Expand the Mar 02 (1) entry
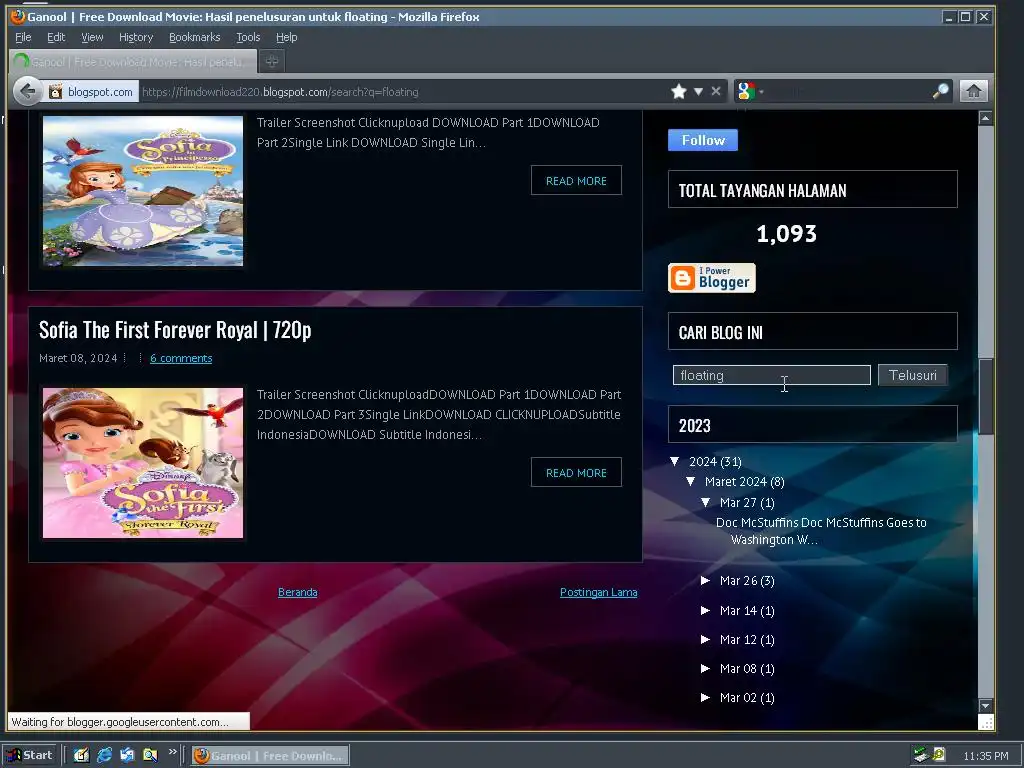Viewport: 1024px width, 768px height. 705,697
